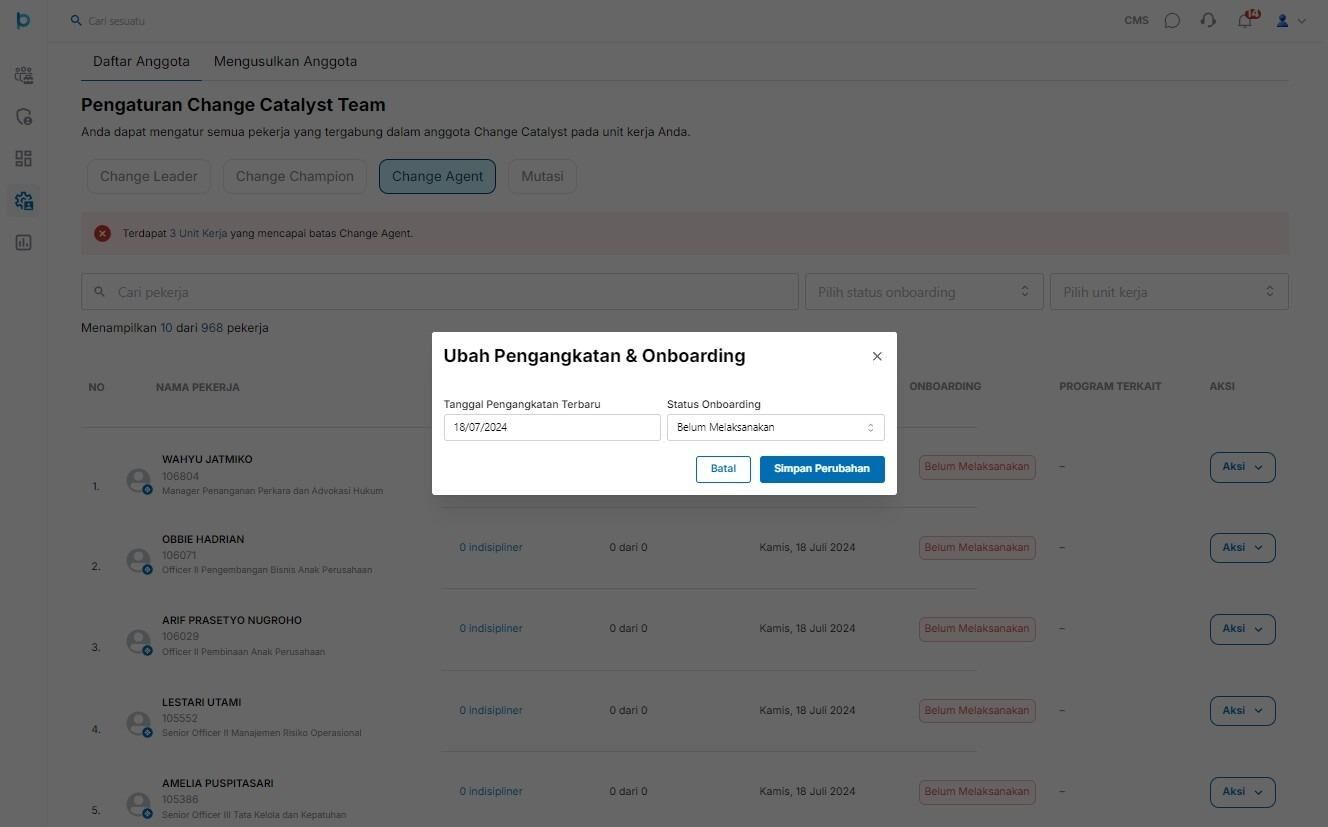The height and width of the screenshot is (827, 1328).
Task: Click the chat bubble icon in header
Action: 1172,20
